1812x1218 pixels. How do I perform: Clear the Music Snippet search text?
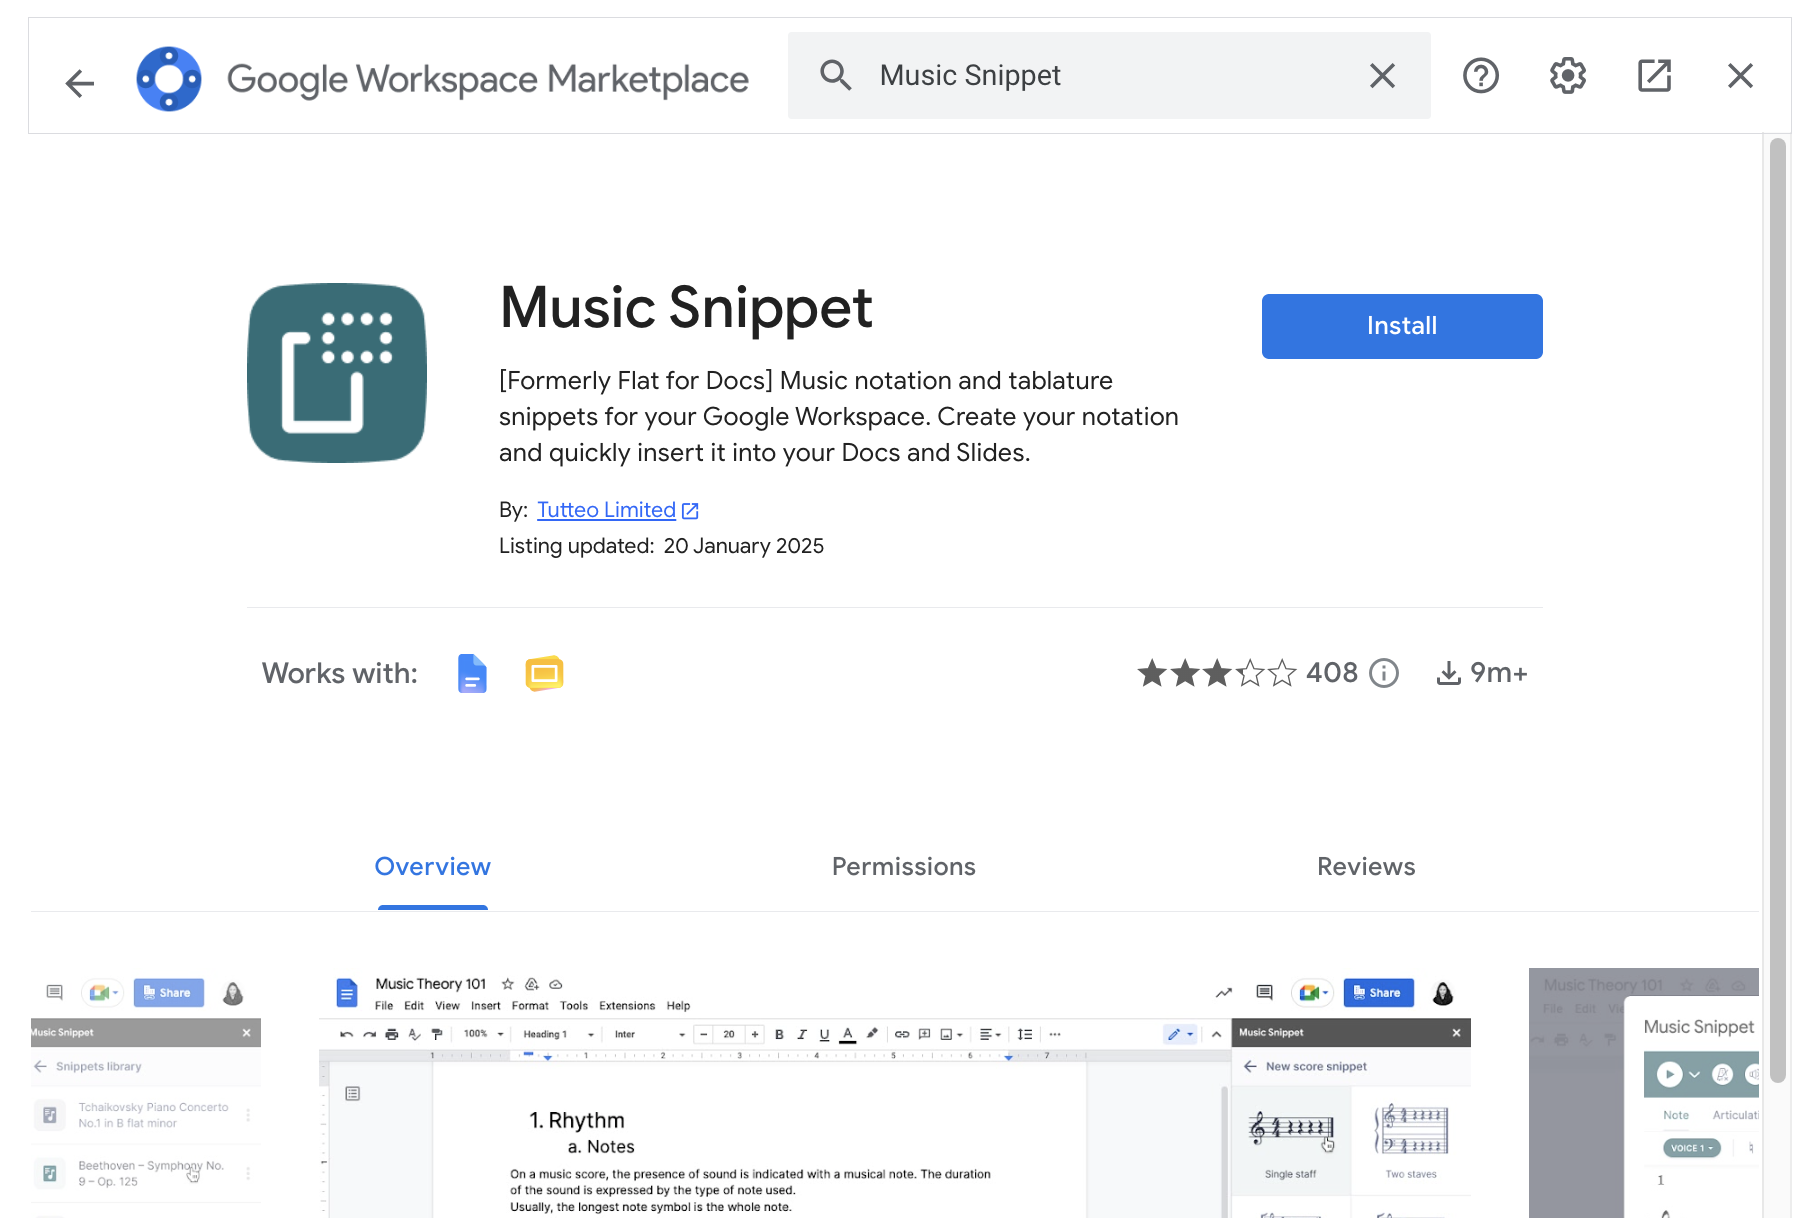1382,76
